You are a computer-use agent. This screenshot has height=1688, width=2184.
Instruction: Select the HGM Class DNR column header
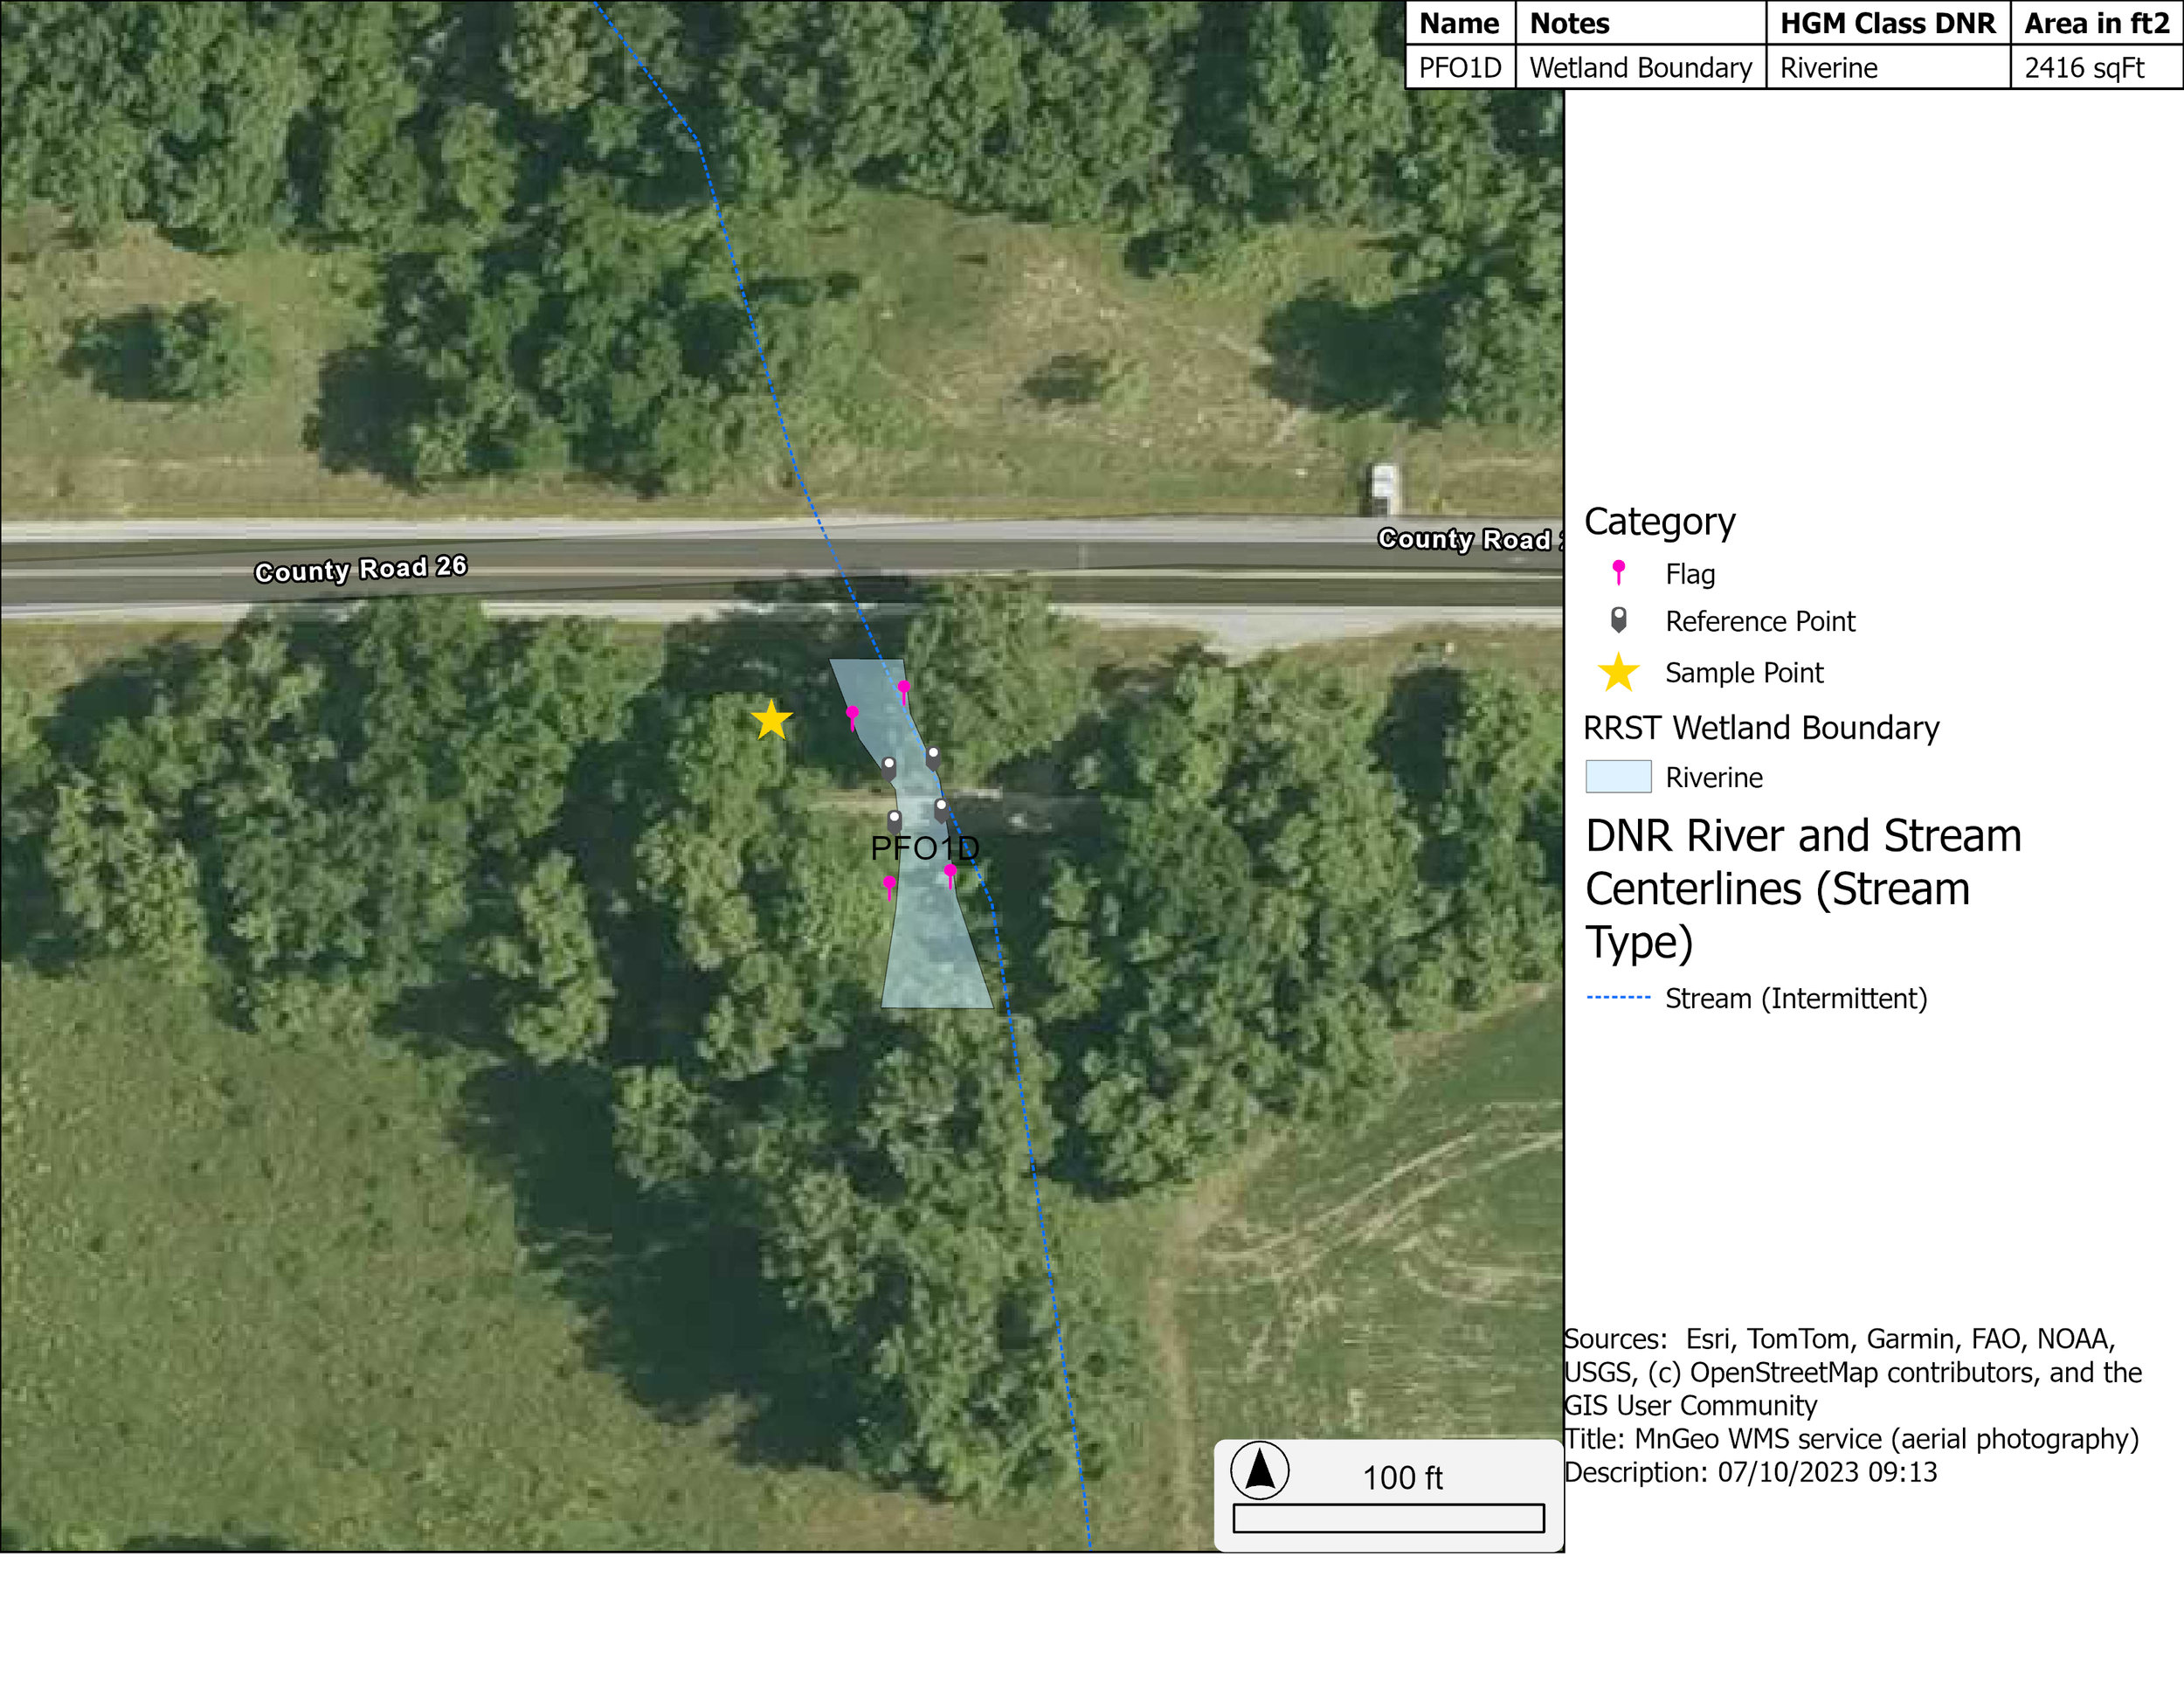[1887, 23]
